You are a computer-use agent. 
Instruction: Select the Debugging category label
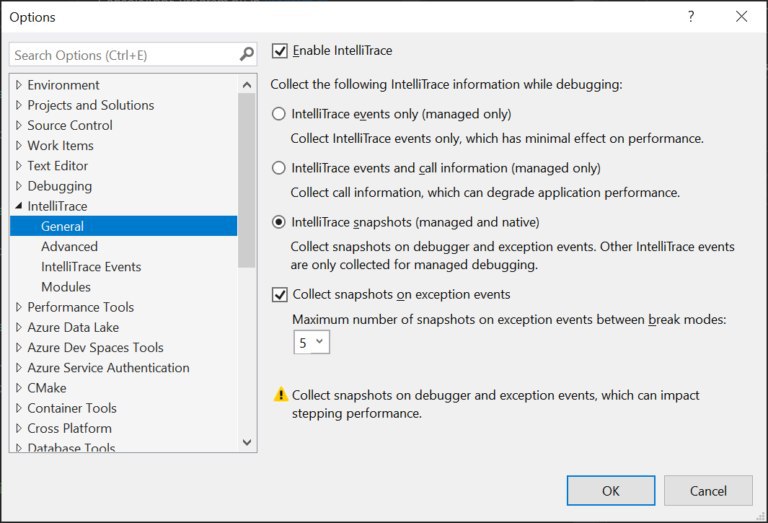(59, 186)
